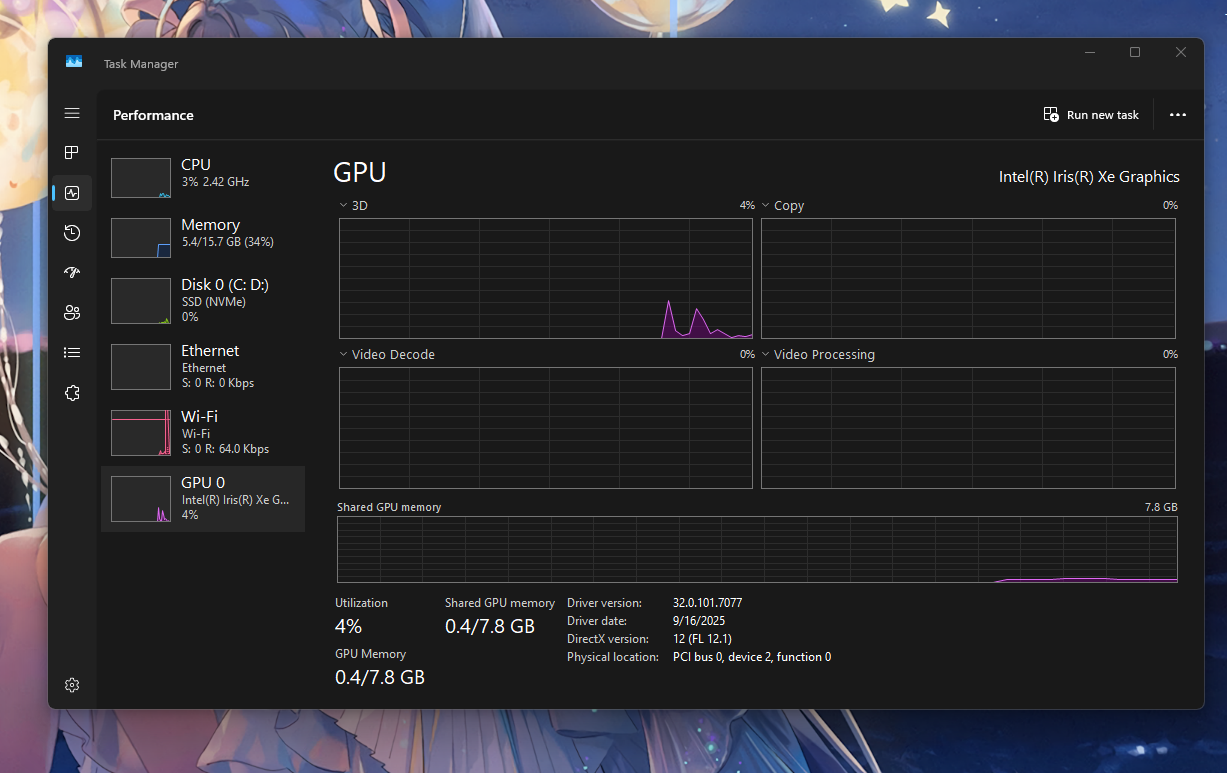Click the GPU Memory 0.4/7.8 GB value

[380, 677]
